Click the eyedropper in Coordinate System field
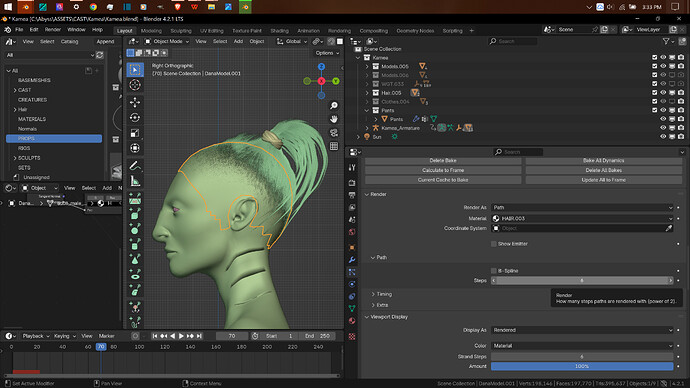The image size is (690, 388). coord(669,228)
